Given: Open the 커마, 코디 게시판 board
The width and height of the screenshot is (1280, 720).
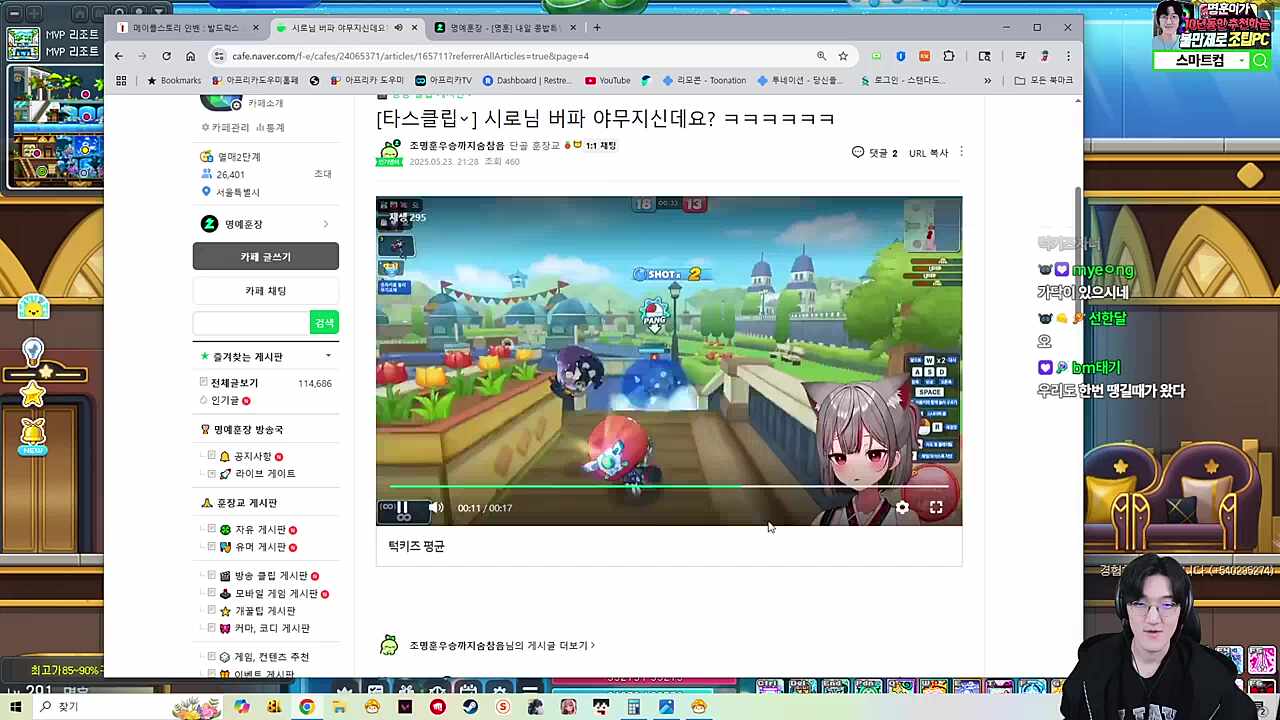Looking at the screenshot, I should pos(272,629).
